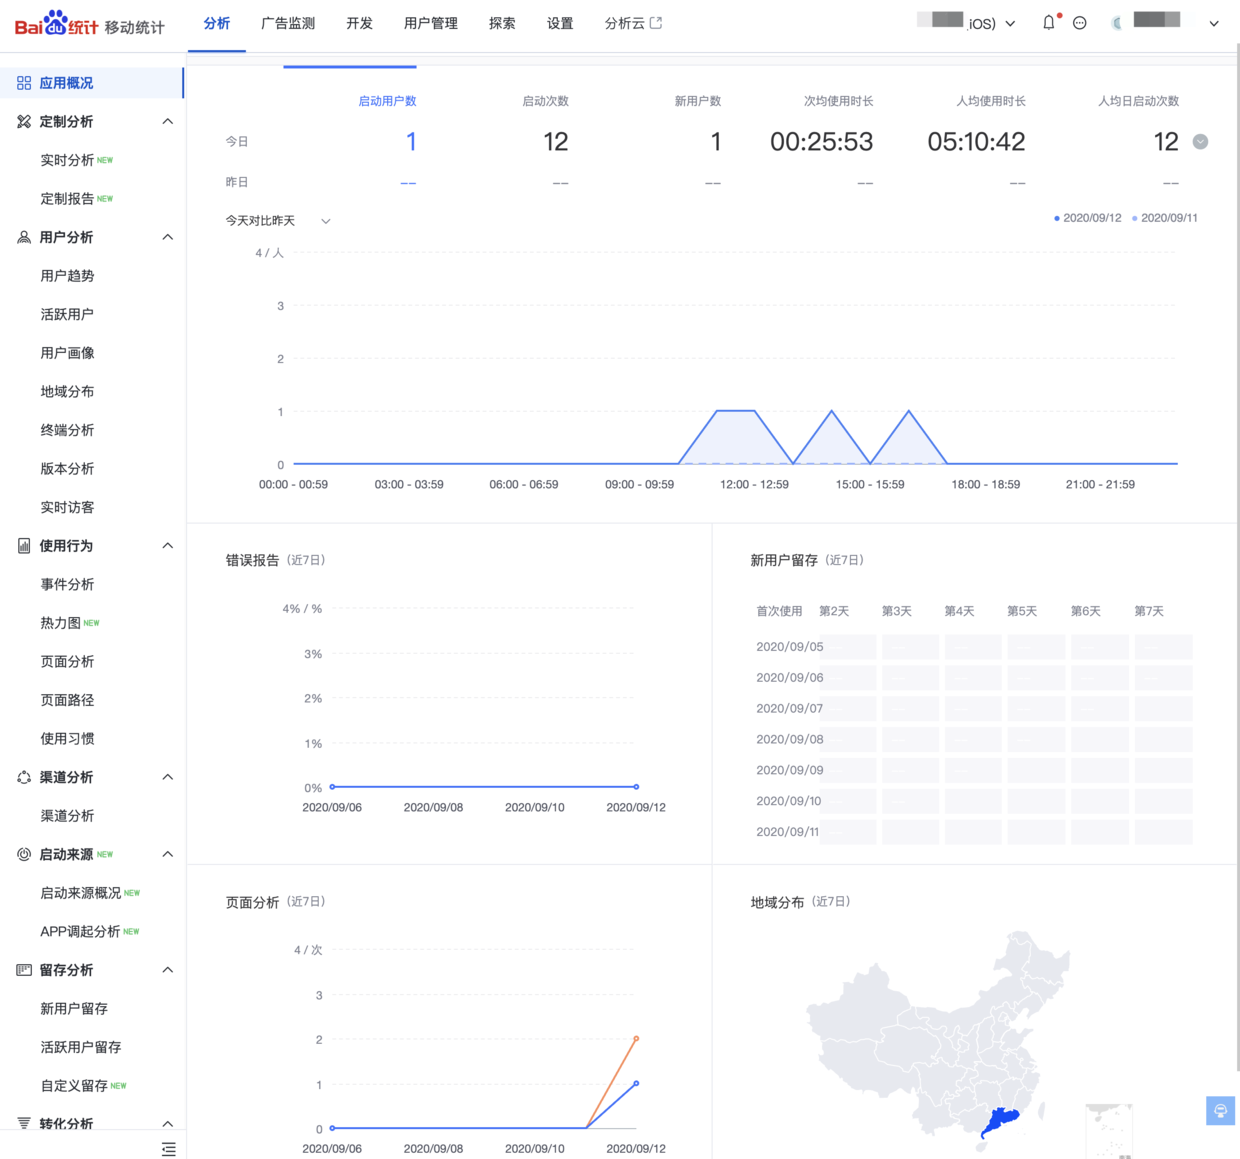Open the 设置 tab
Viewport: 1240px width, 1159px height.
pos(560,23)
